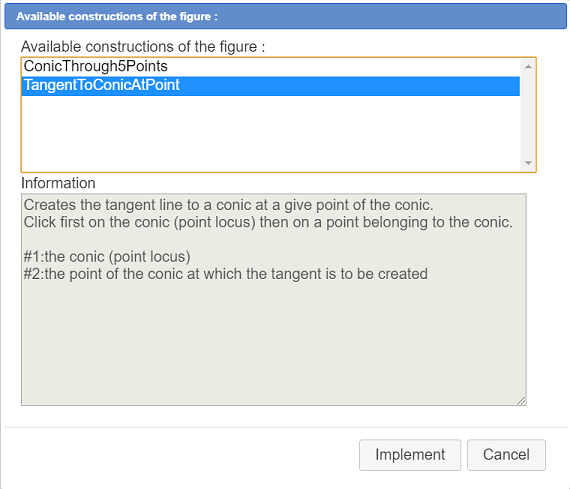
Task: Click the blank line between description and #1
Action: (273, 240)
